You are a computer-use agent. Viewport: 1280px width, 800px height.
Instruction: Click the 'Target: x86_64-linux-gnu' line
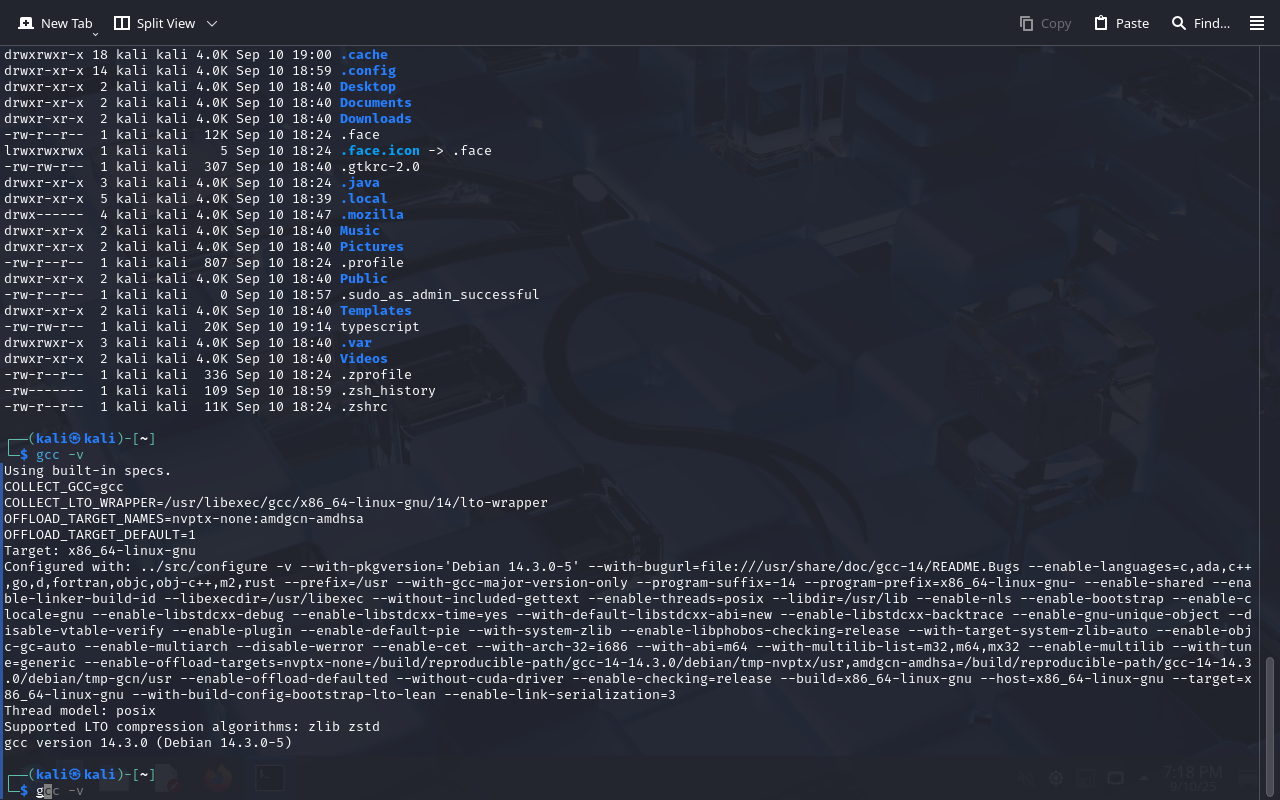pos(100,551)
